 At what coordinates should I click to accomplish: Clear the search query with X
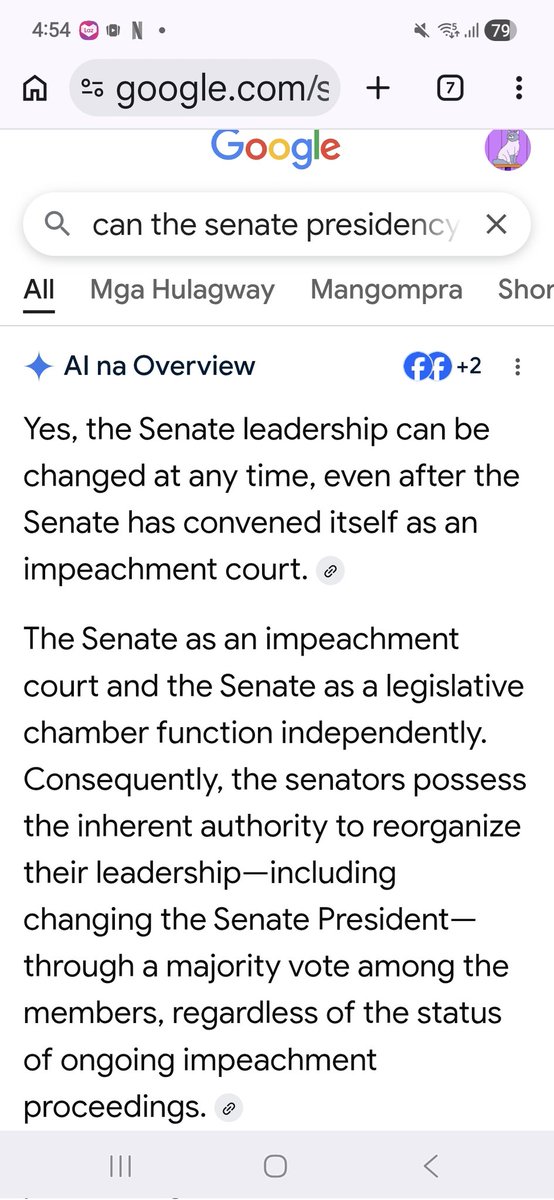tap(496, 225)
